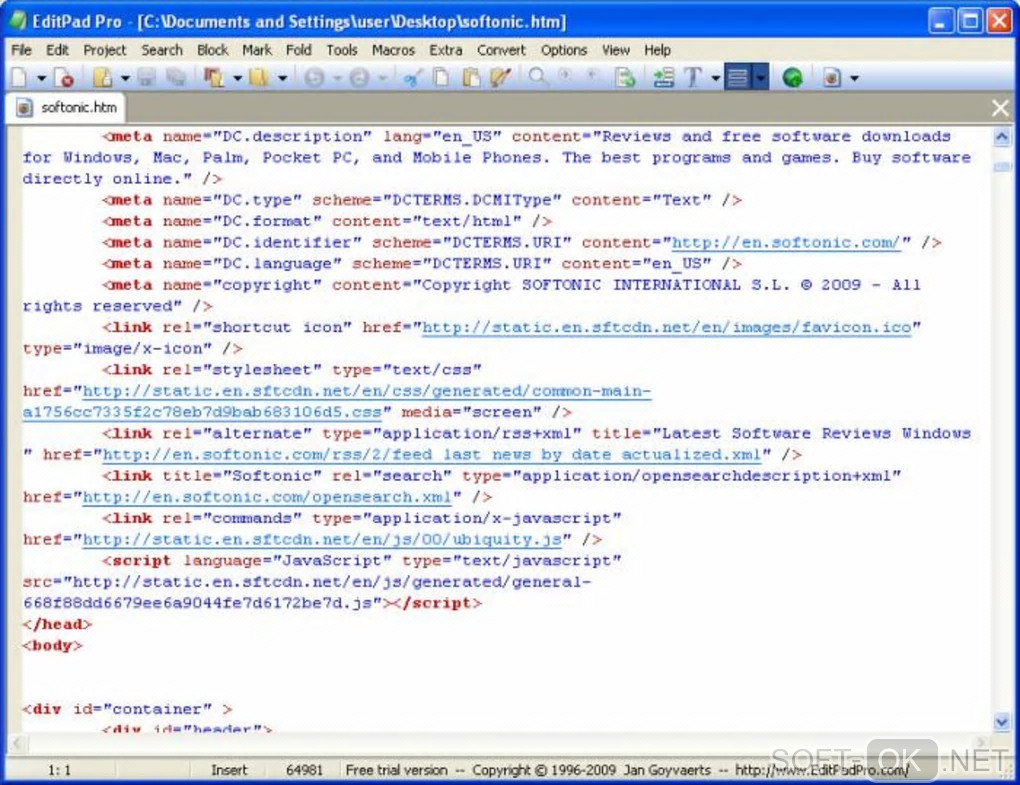Open the Help menu
Screen dimensions: 1020x785
click(657, 50)
